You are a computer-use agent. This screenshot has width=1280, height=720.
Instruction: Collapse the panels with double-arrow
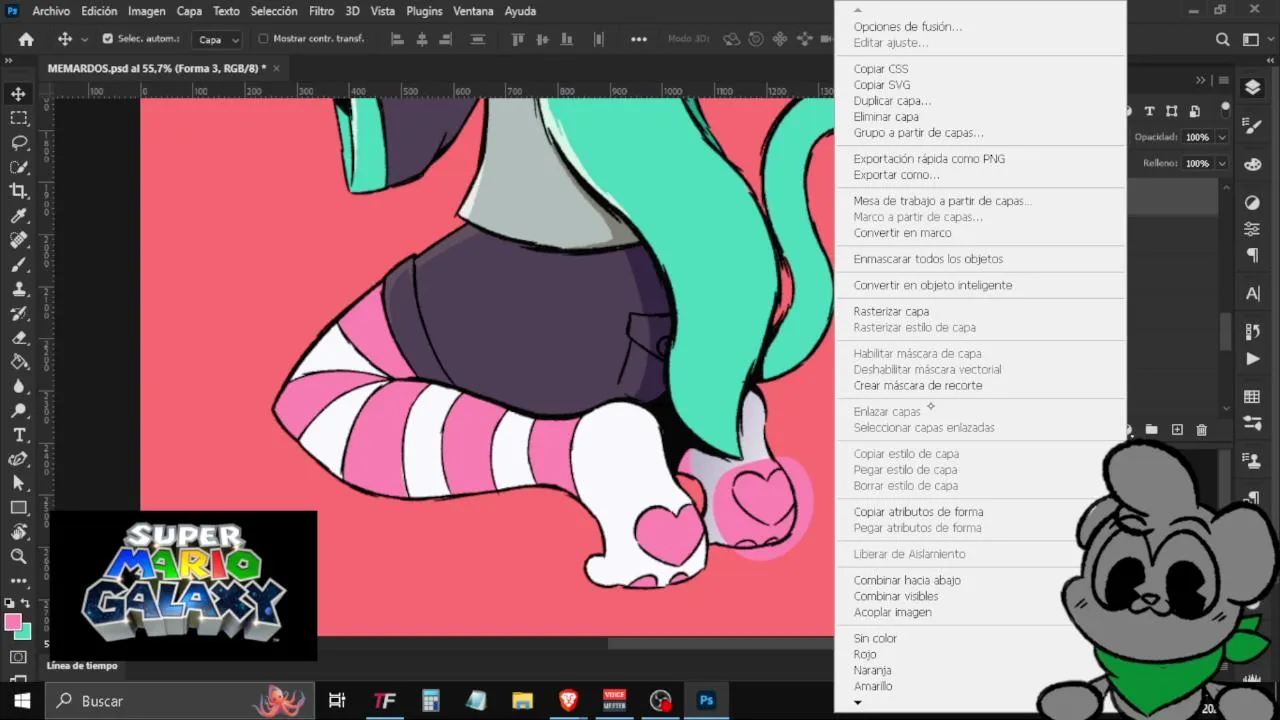[1201, 80]
